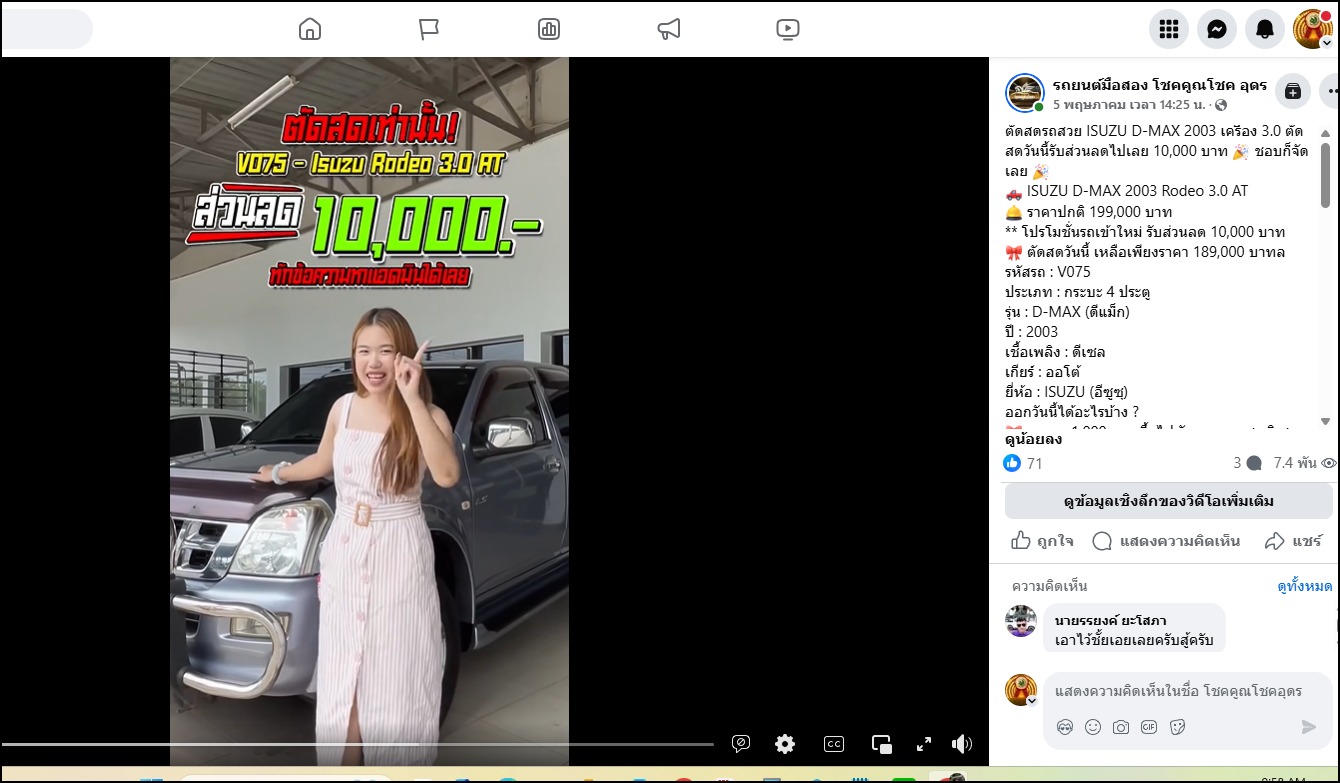Open the emoji picker in comment box
This screenshot has height=783, width=1340.
pos(1093,727)
